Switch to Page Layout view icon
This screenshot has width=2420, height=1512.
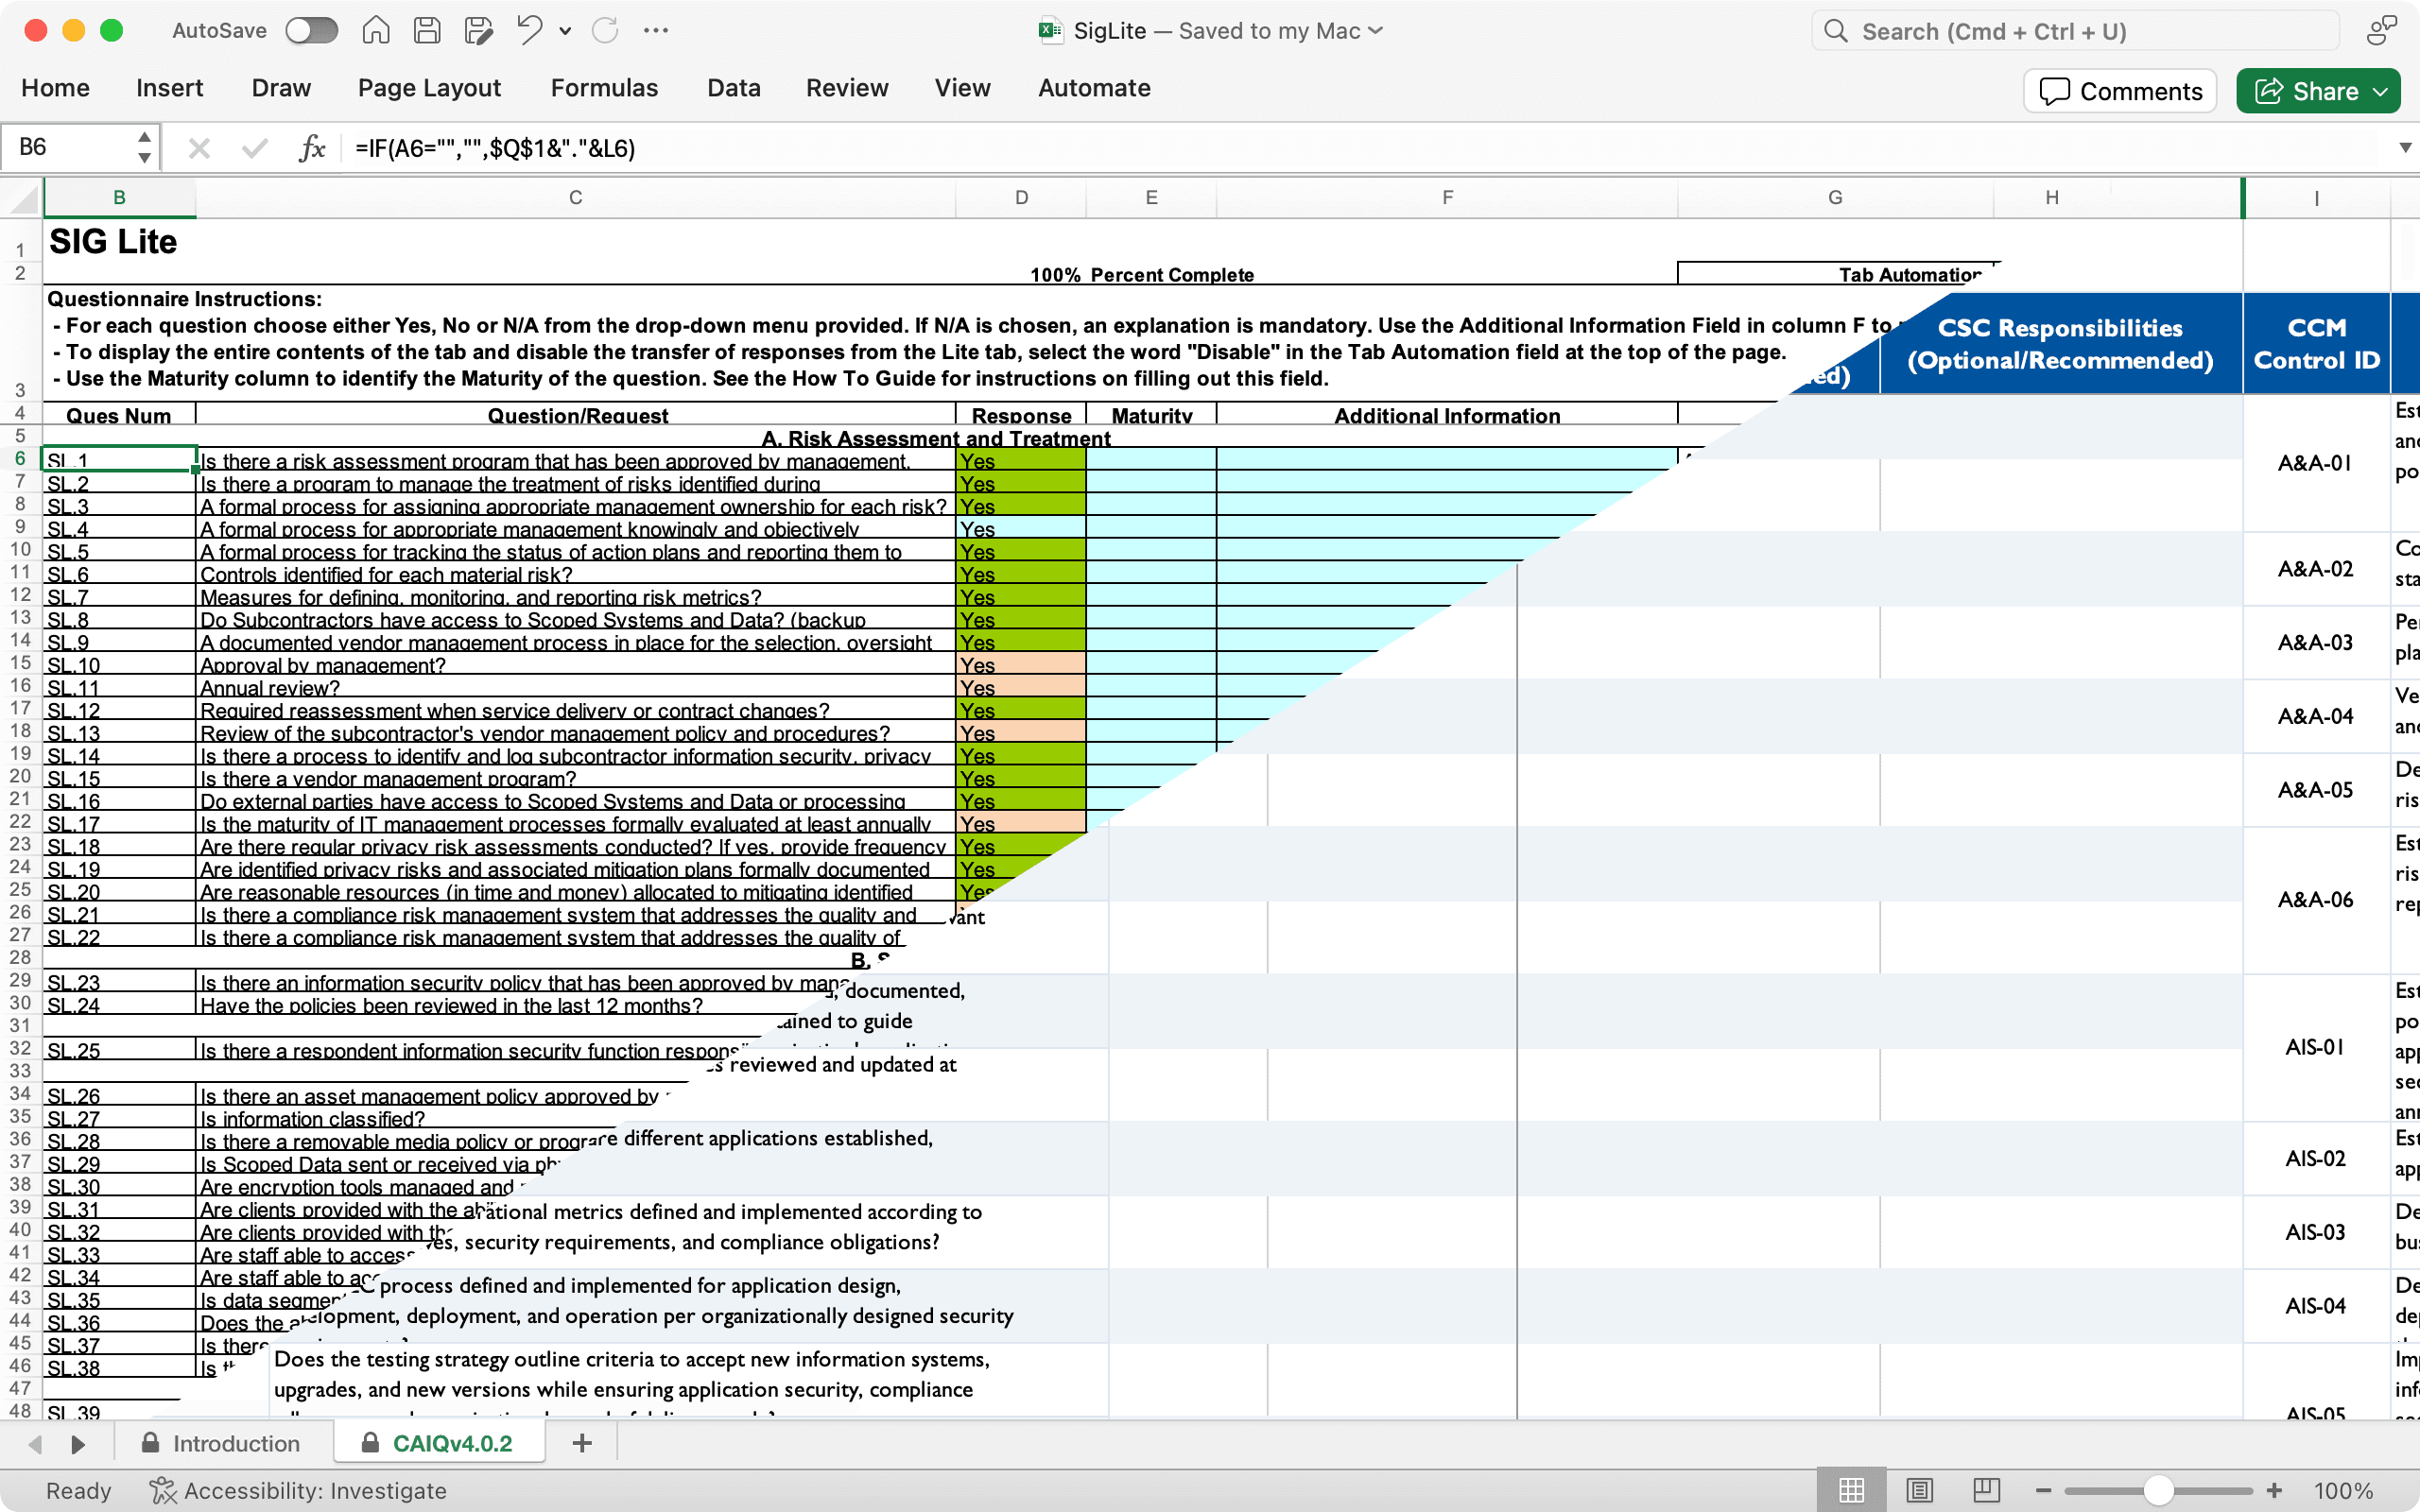[1919, 1490]
